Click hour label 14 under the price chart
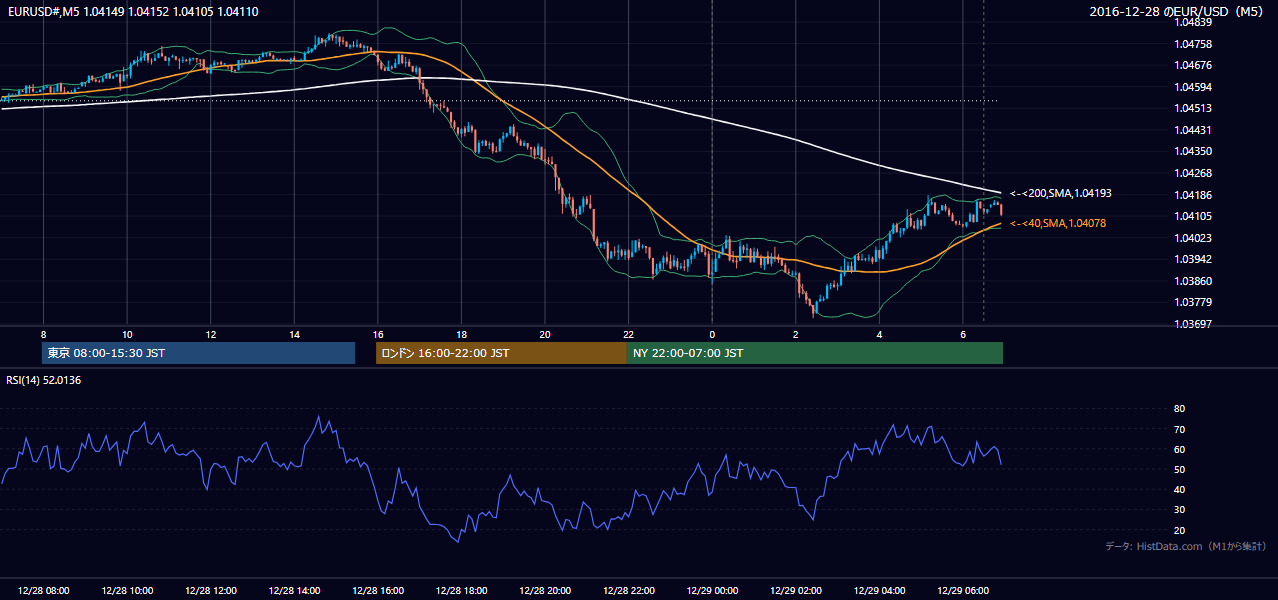The height and width of the screenshot is (600, 1278). [294, 334]
